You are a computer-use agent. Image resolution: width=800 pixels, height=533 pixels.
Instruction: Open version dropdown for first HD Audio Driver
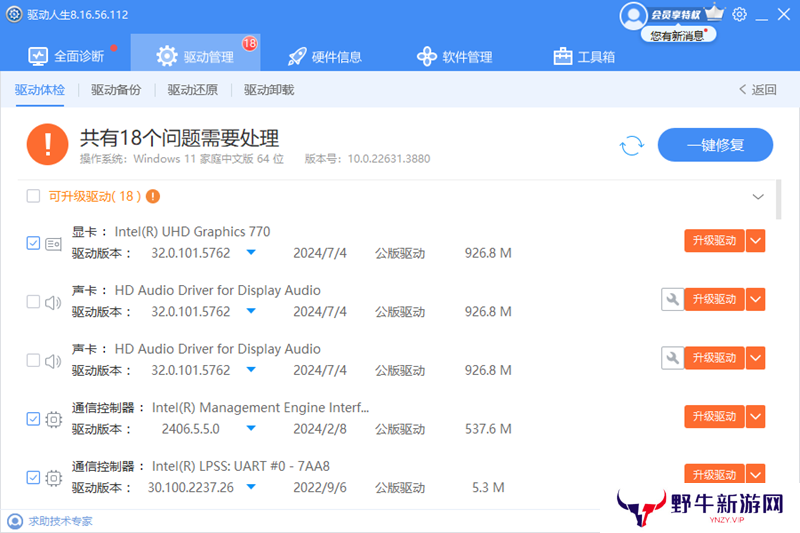251,311
